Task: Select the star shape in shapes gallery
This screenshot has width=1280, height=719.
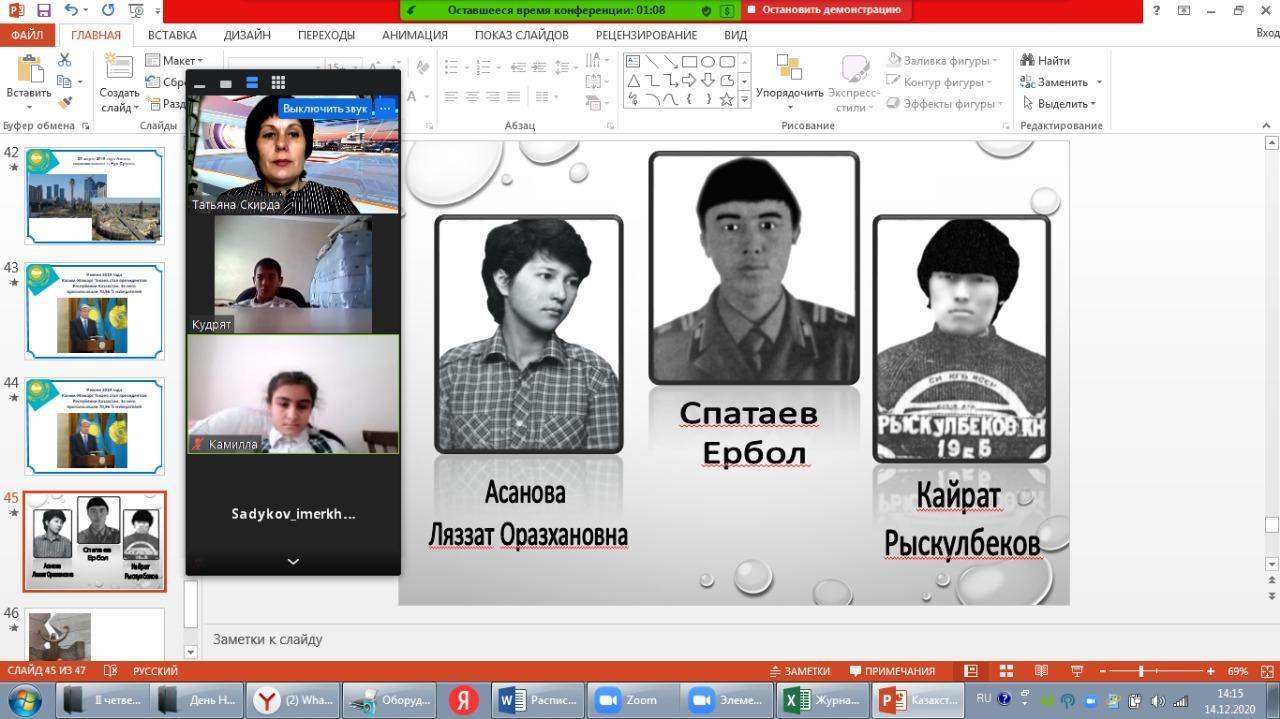Action: (x=727, y=99)
